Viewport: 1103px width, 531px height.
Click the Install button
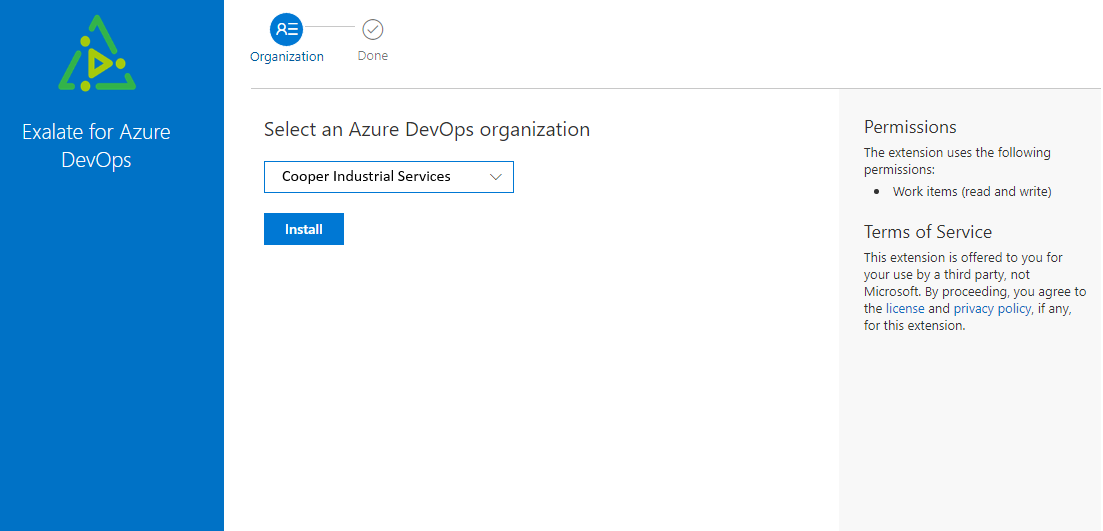[x=304, y=229]
